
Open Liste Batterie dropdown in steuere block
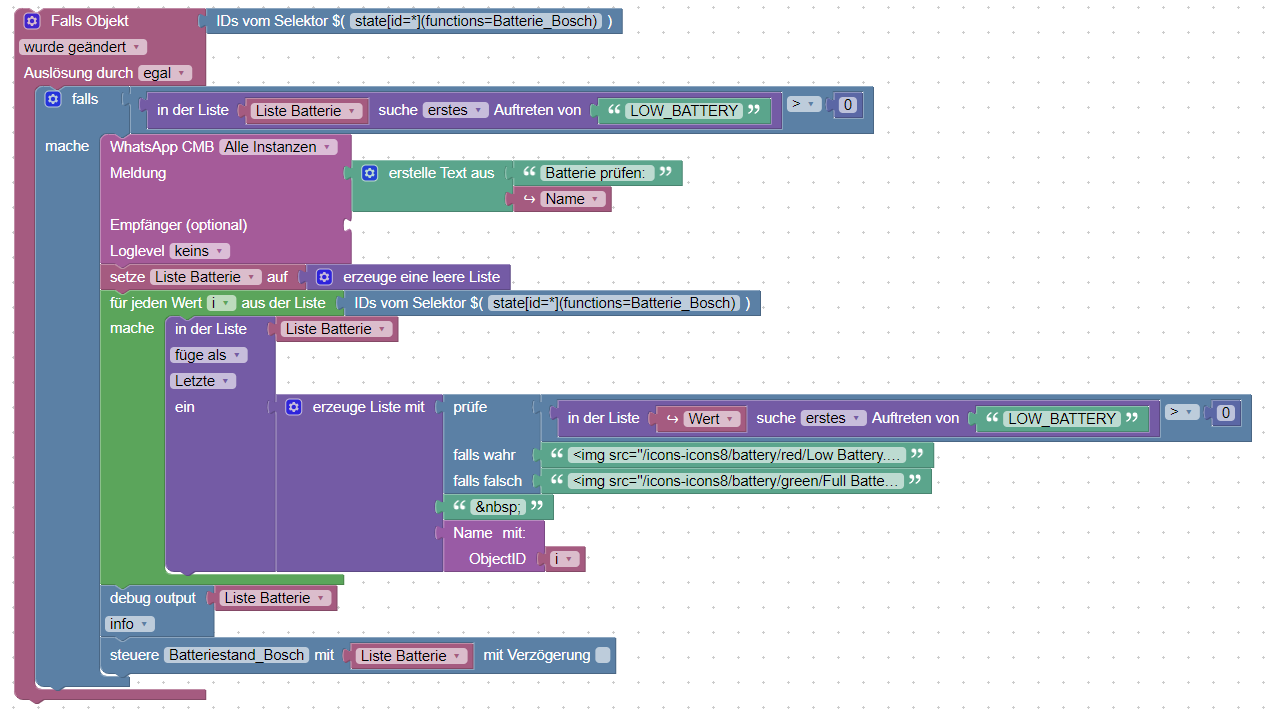pyautogui.click(x=412, y=656)
